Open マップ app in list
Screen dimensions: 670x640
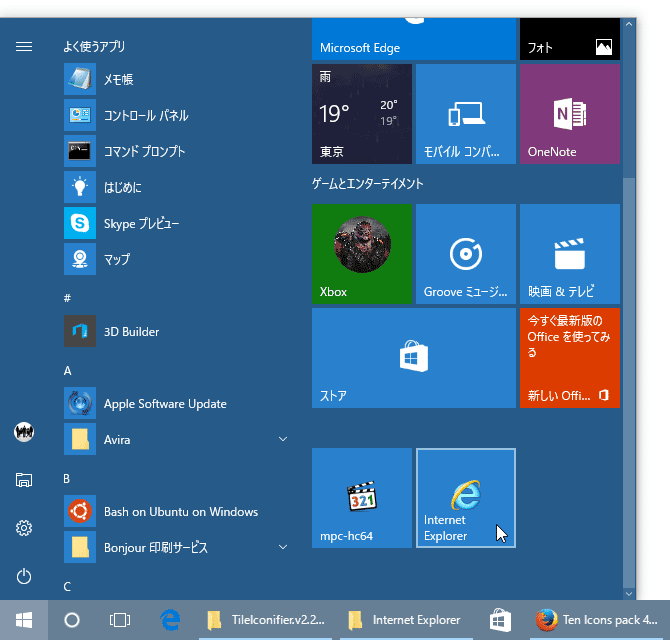click(176, 259)
